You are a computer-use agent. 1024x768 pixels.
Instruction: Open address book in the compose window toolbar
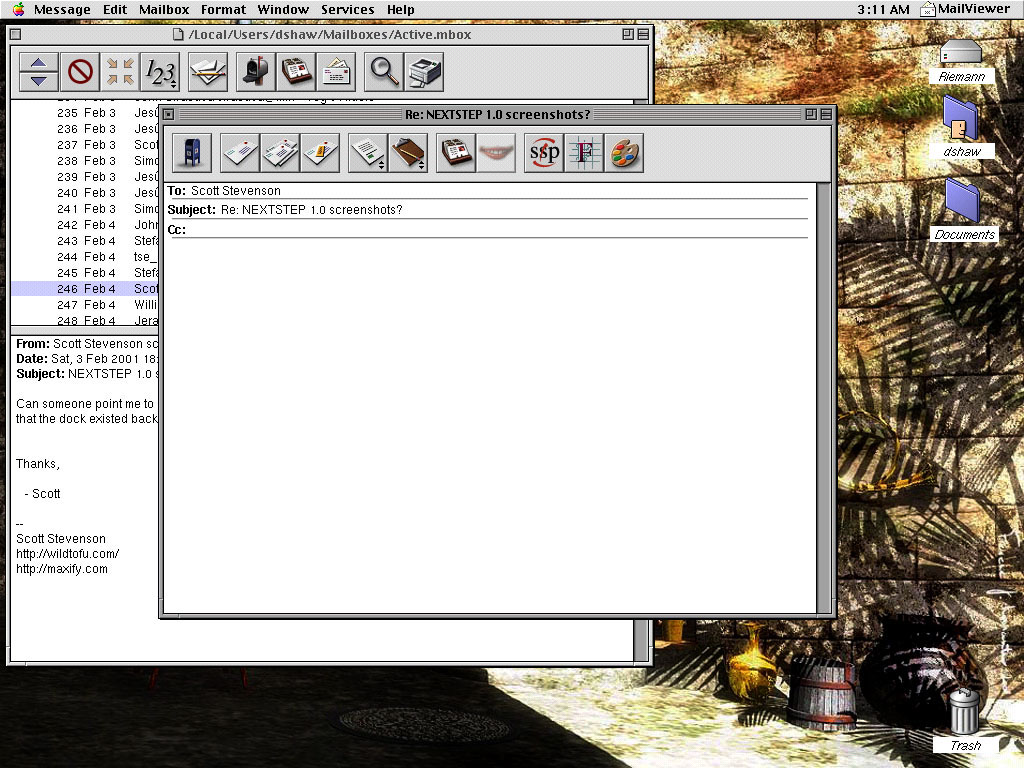(x=456, y=153)
